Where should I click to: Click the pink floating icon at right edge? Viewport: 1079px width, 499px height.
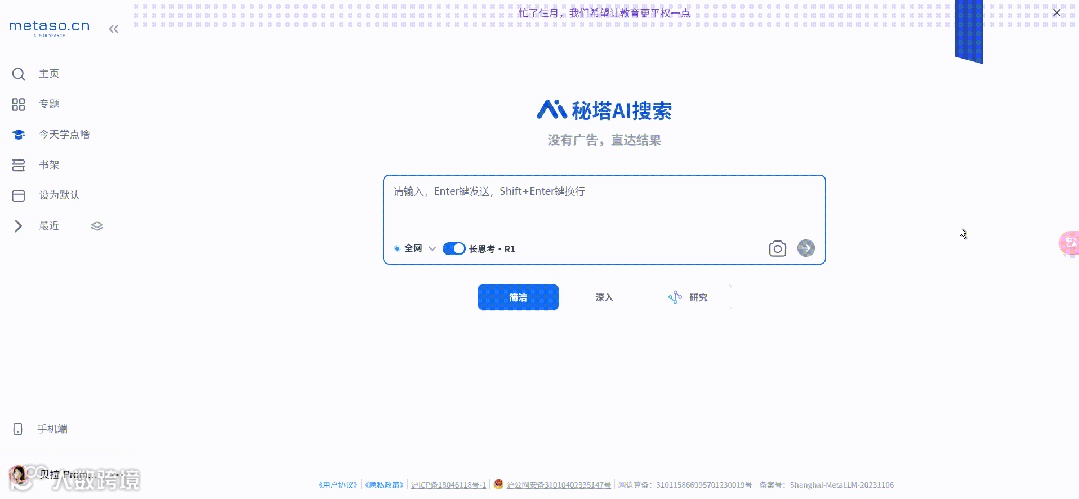pyautogui.click(x=1069, y=244)
